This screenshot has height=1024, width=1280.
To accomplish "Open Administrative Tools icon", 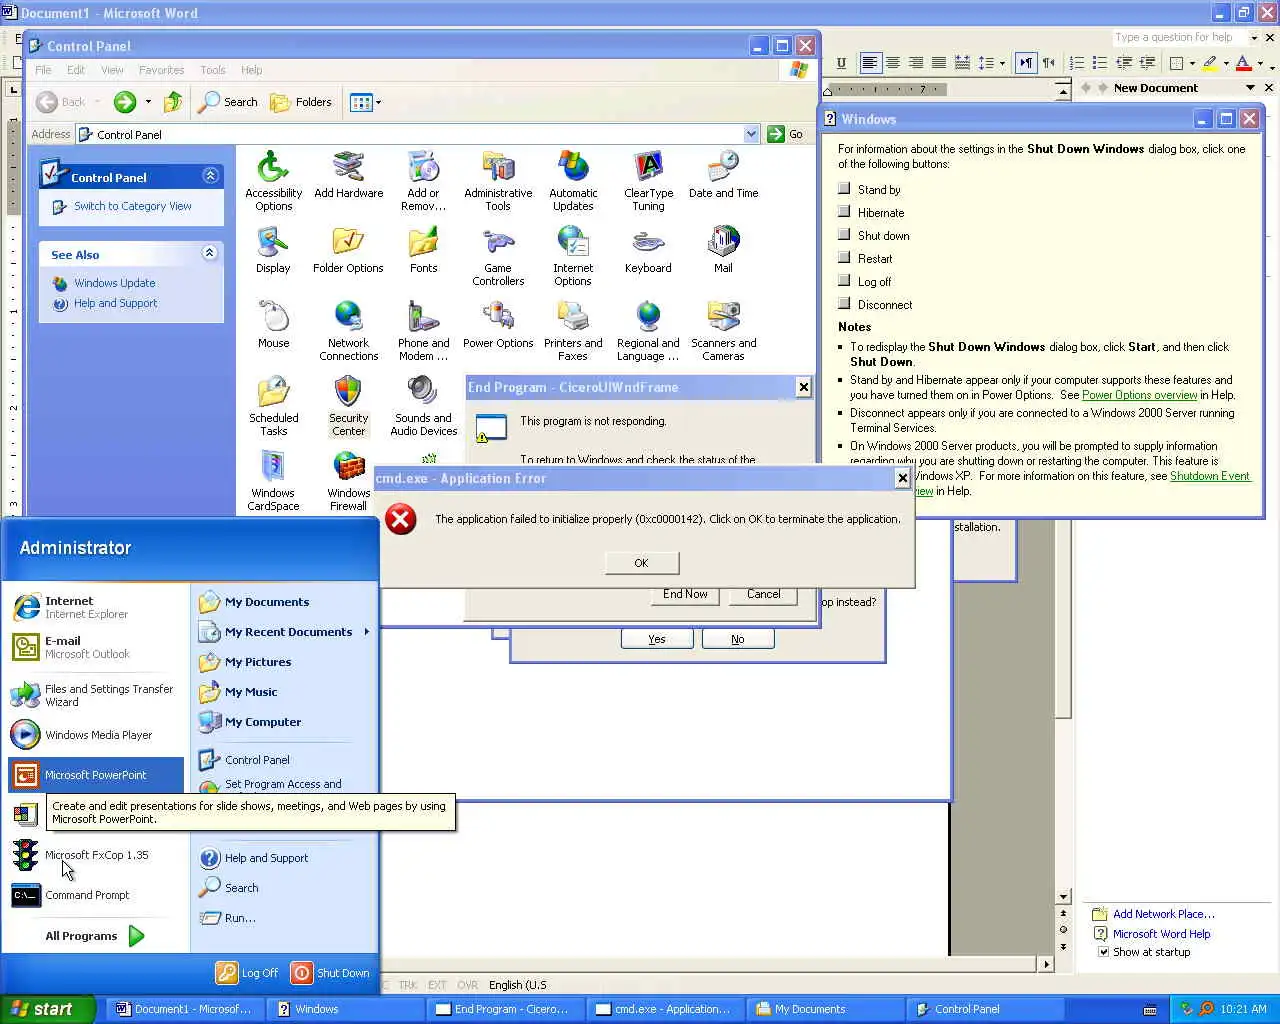I will 498,181.
